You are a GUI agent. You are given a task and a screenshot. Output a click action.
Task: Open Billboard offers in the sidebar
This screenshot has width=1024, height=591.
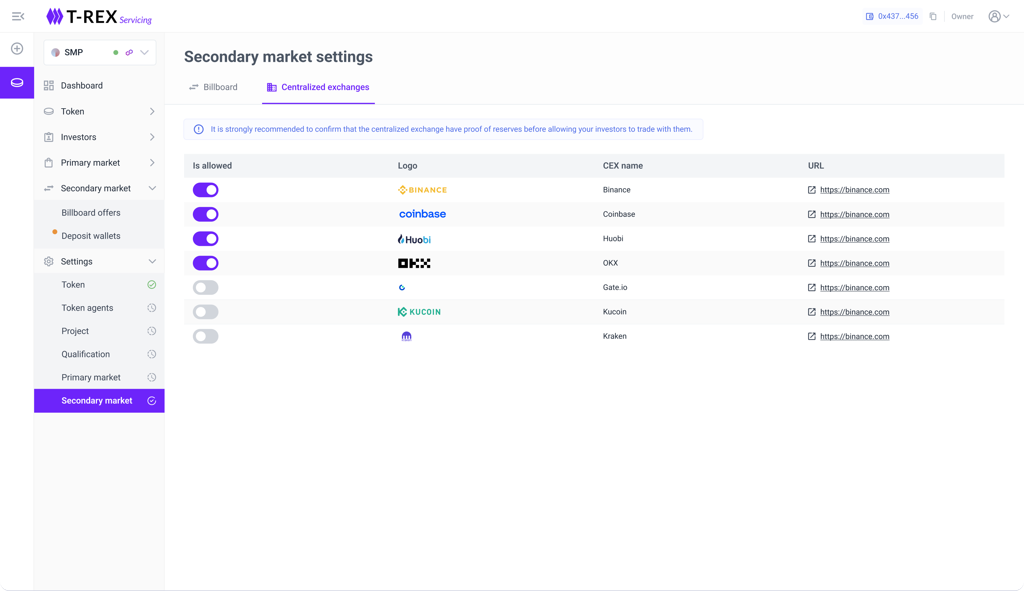tap(91, 213)
